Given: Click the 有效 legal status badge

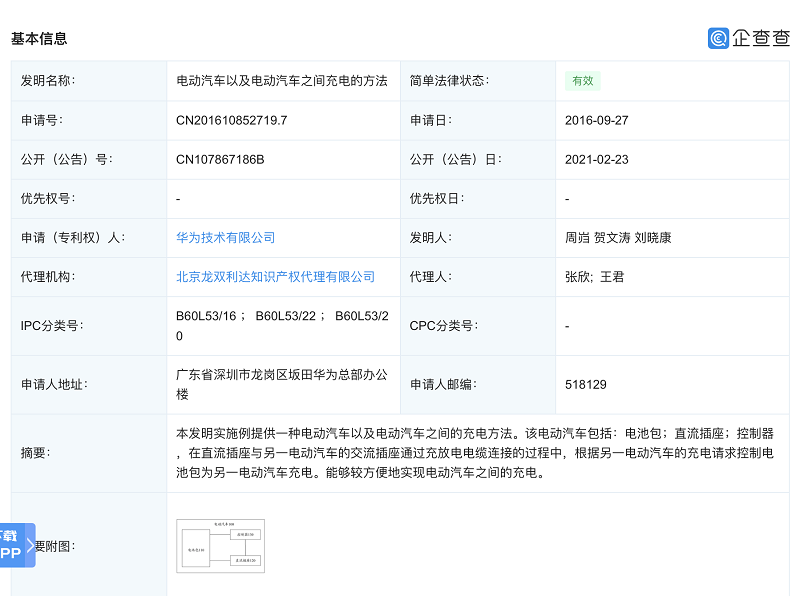Looking at the screenshot, I should coord(583,81).
